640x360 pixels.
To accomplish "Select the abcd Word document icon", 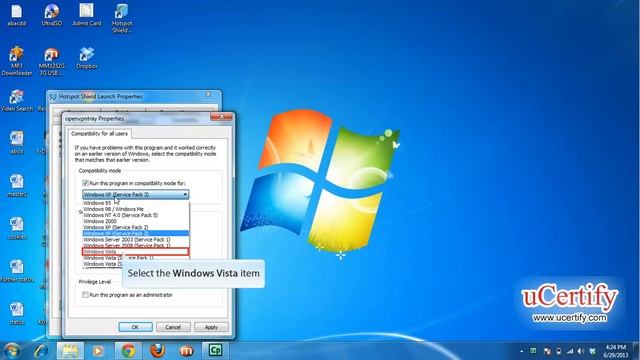I will click(17, 143).
